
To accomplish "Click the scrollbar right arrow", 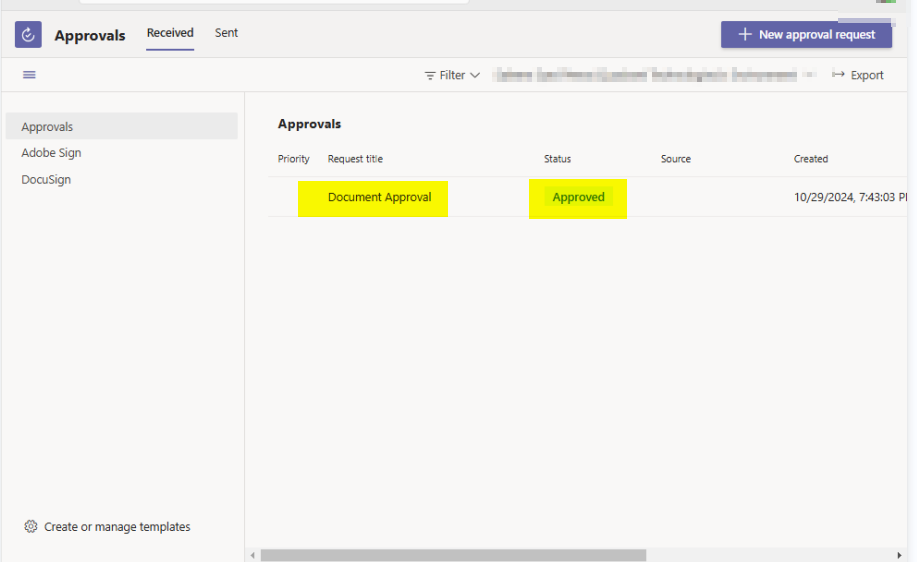I will [899, 555].
